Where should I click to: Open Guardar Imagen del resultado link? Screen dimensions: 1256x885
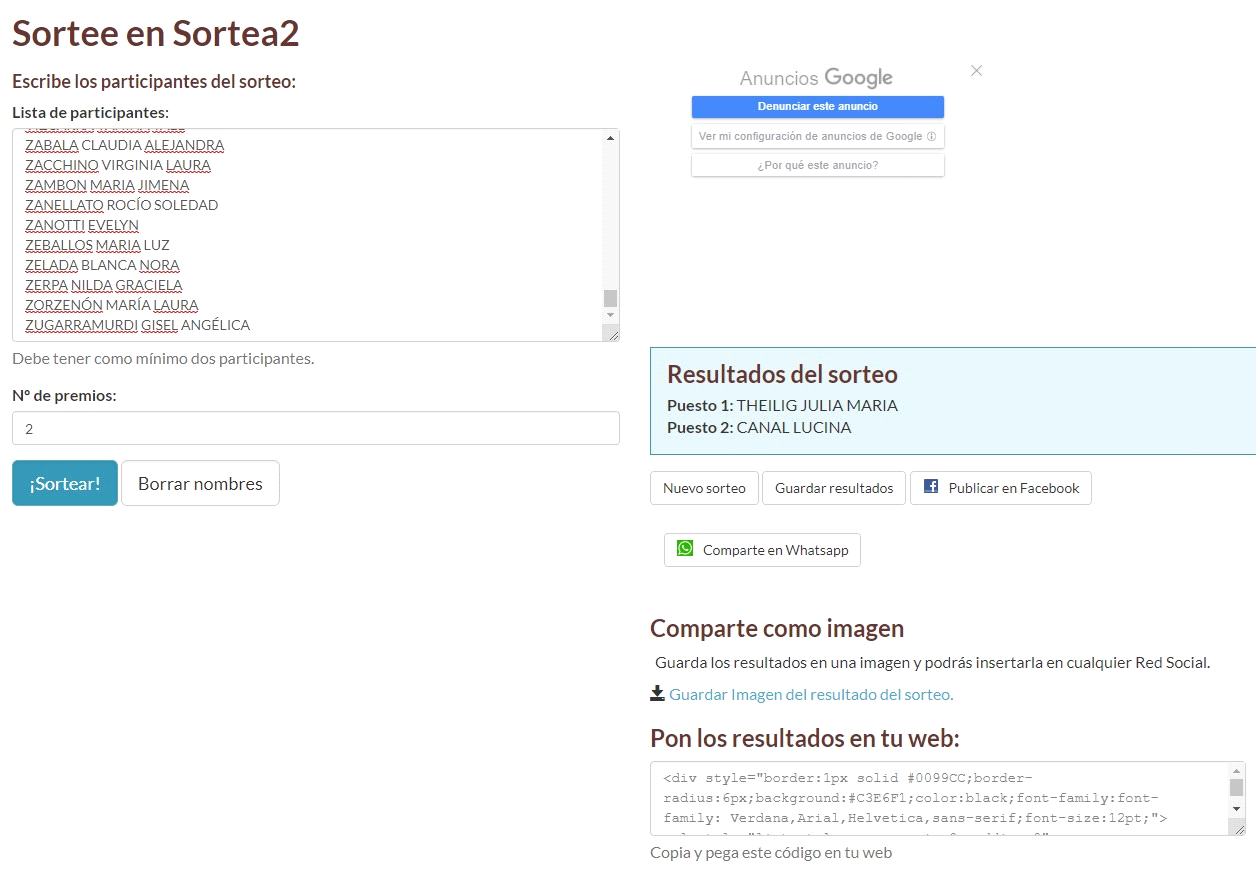(x=812, y=693)
